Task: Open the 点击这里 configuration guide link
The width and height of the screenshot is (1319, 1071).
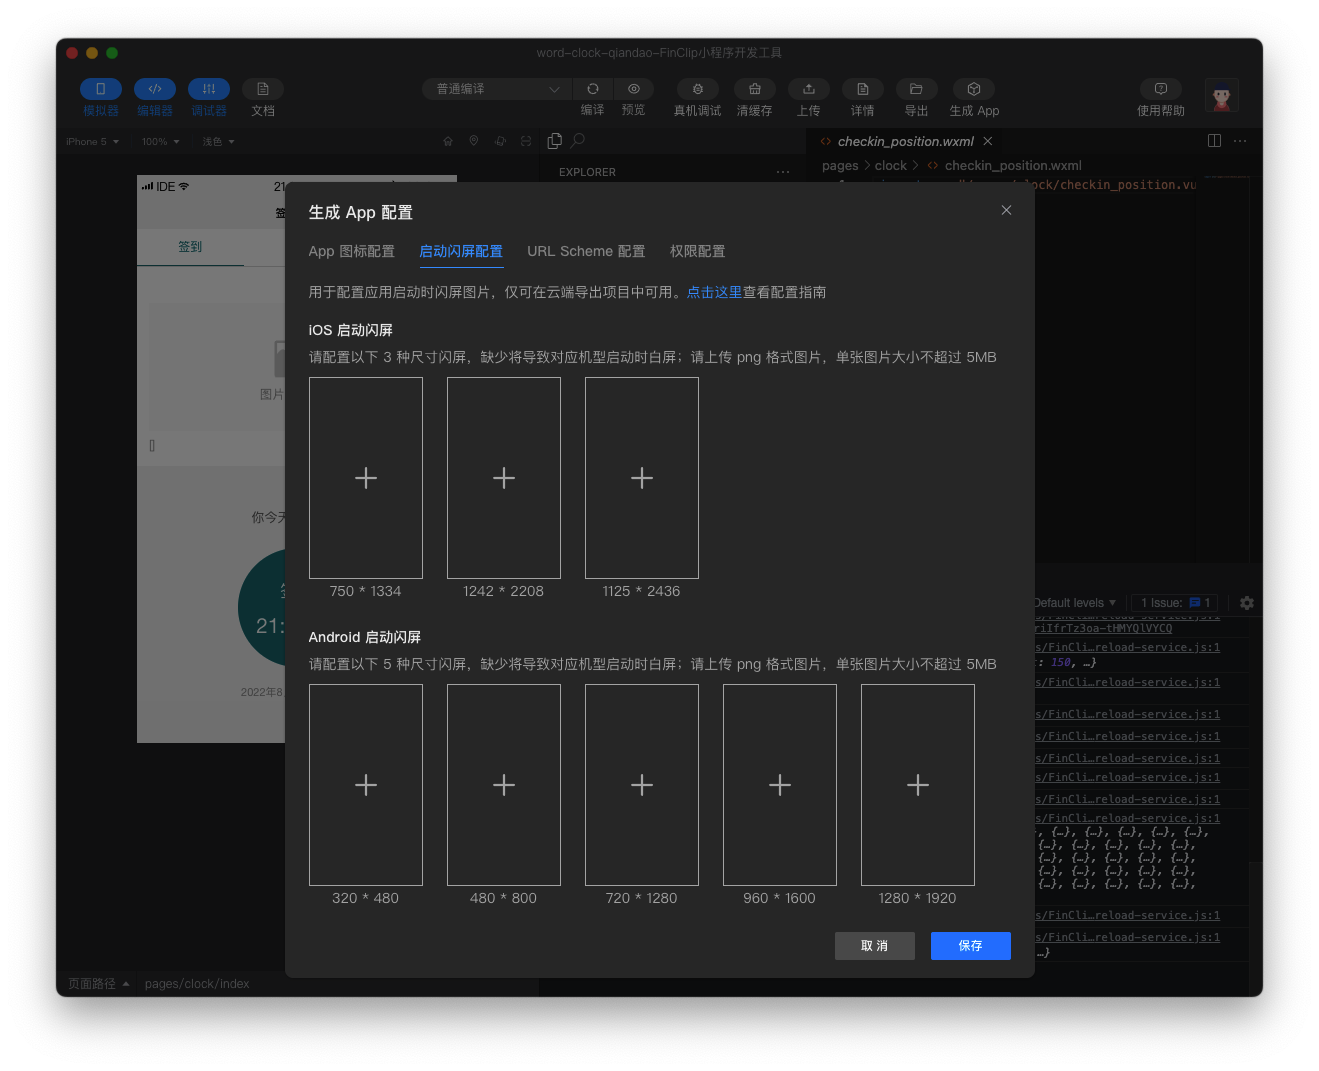Action: [x=714, y=293]
